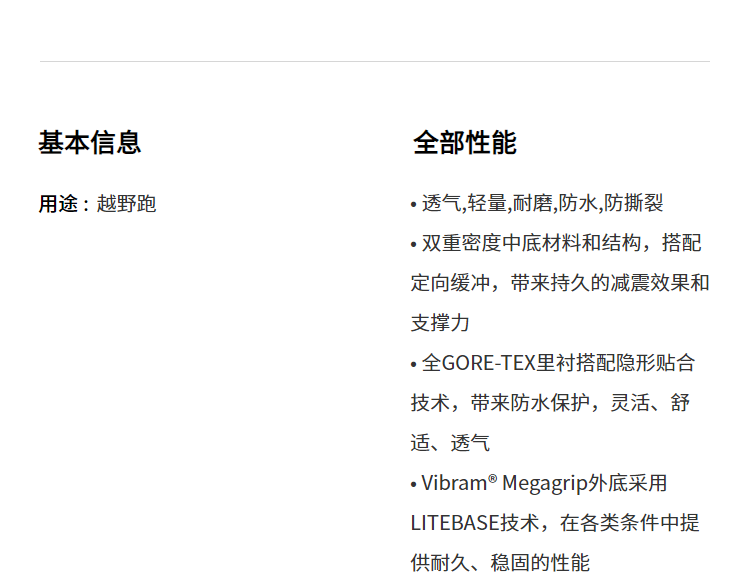This screenshot has height=582, width=750.
Task: Click the 双重密度中底材料和结构 line
Action: tap(530, 243)
